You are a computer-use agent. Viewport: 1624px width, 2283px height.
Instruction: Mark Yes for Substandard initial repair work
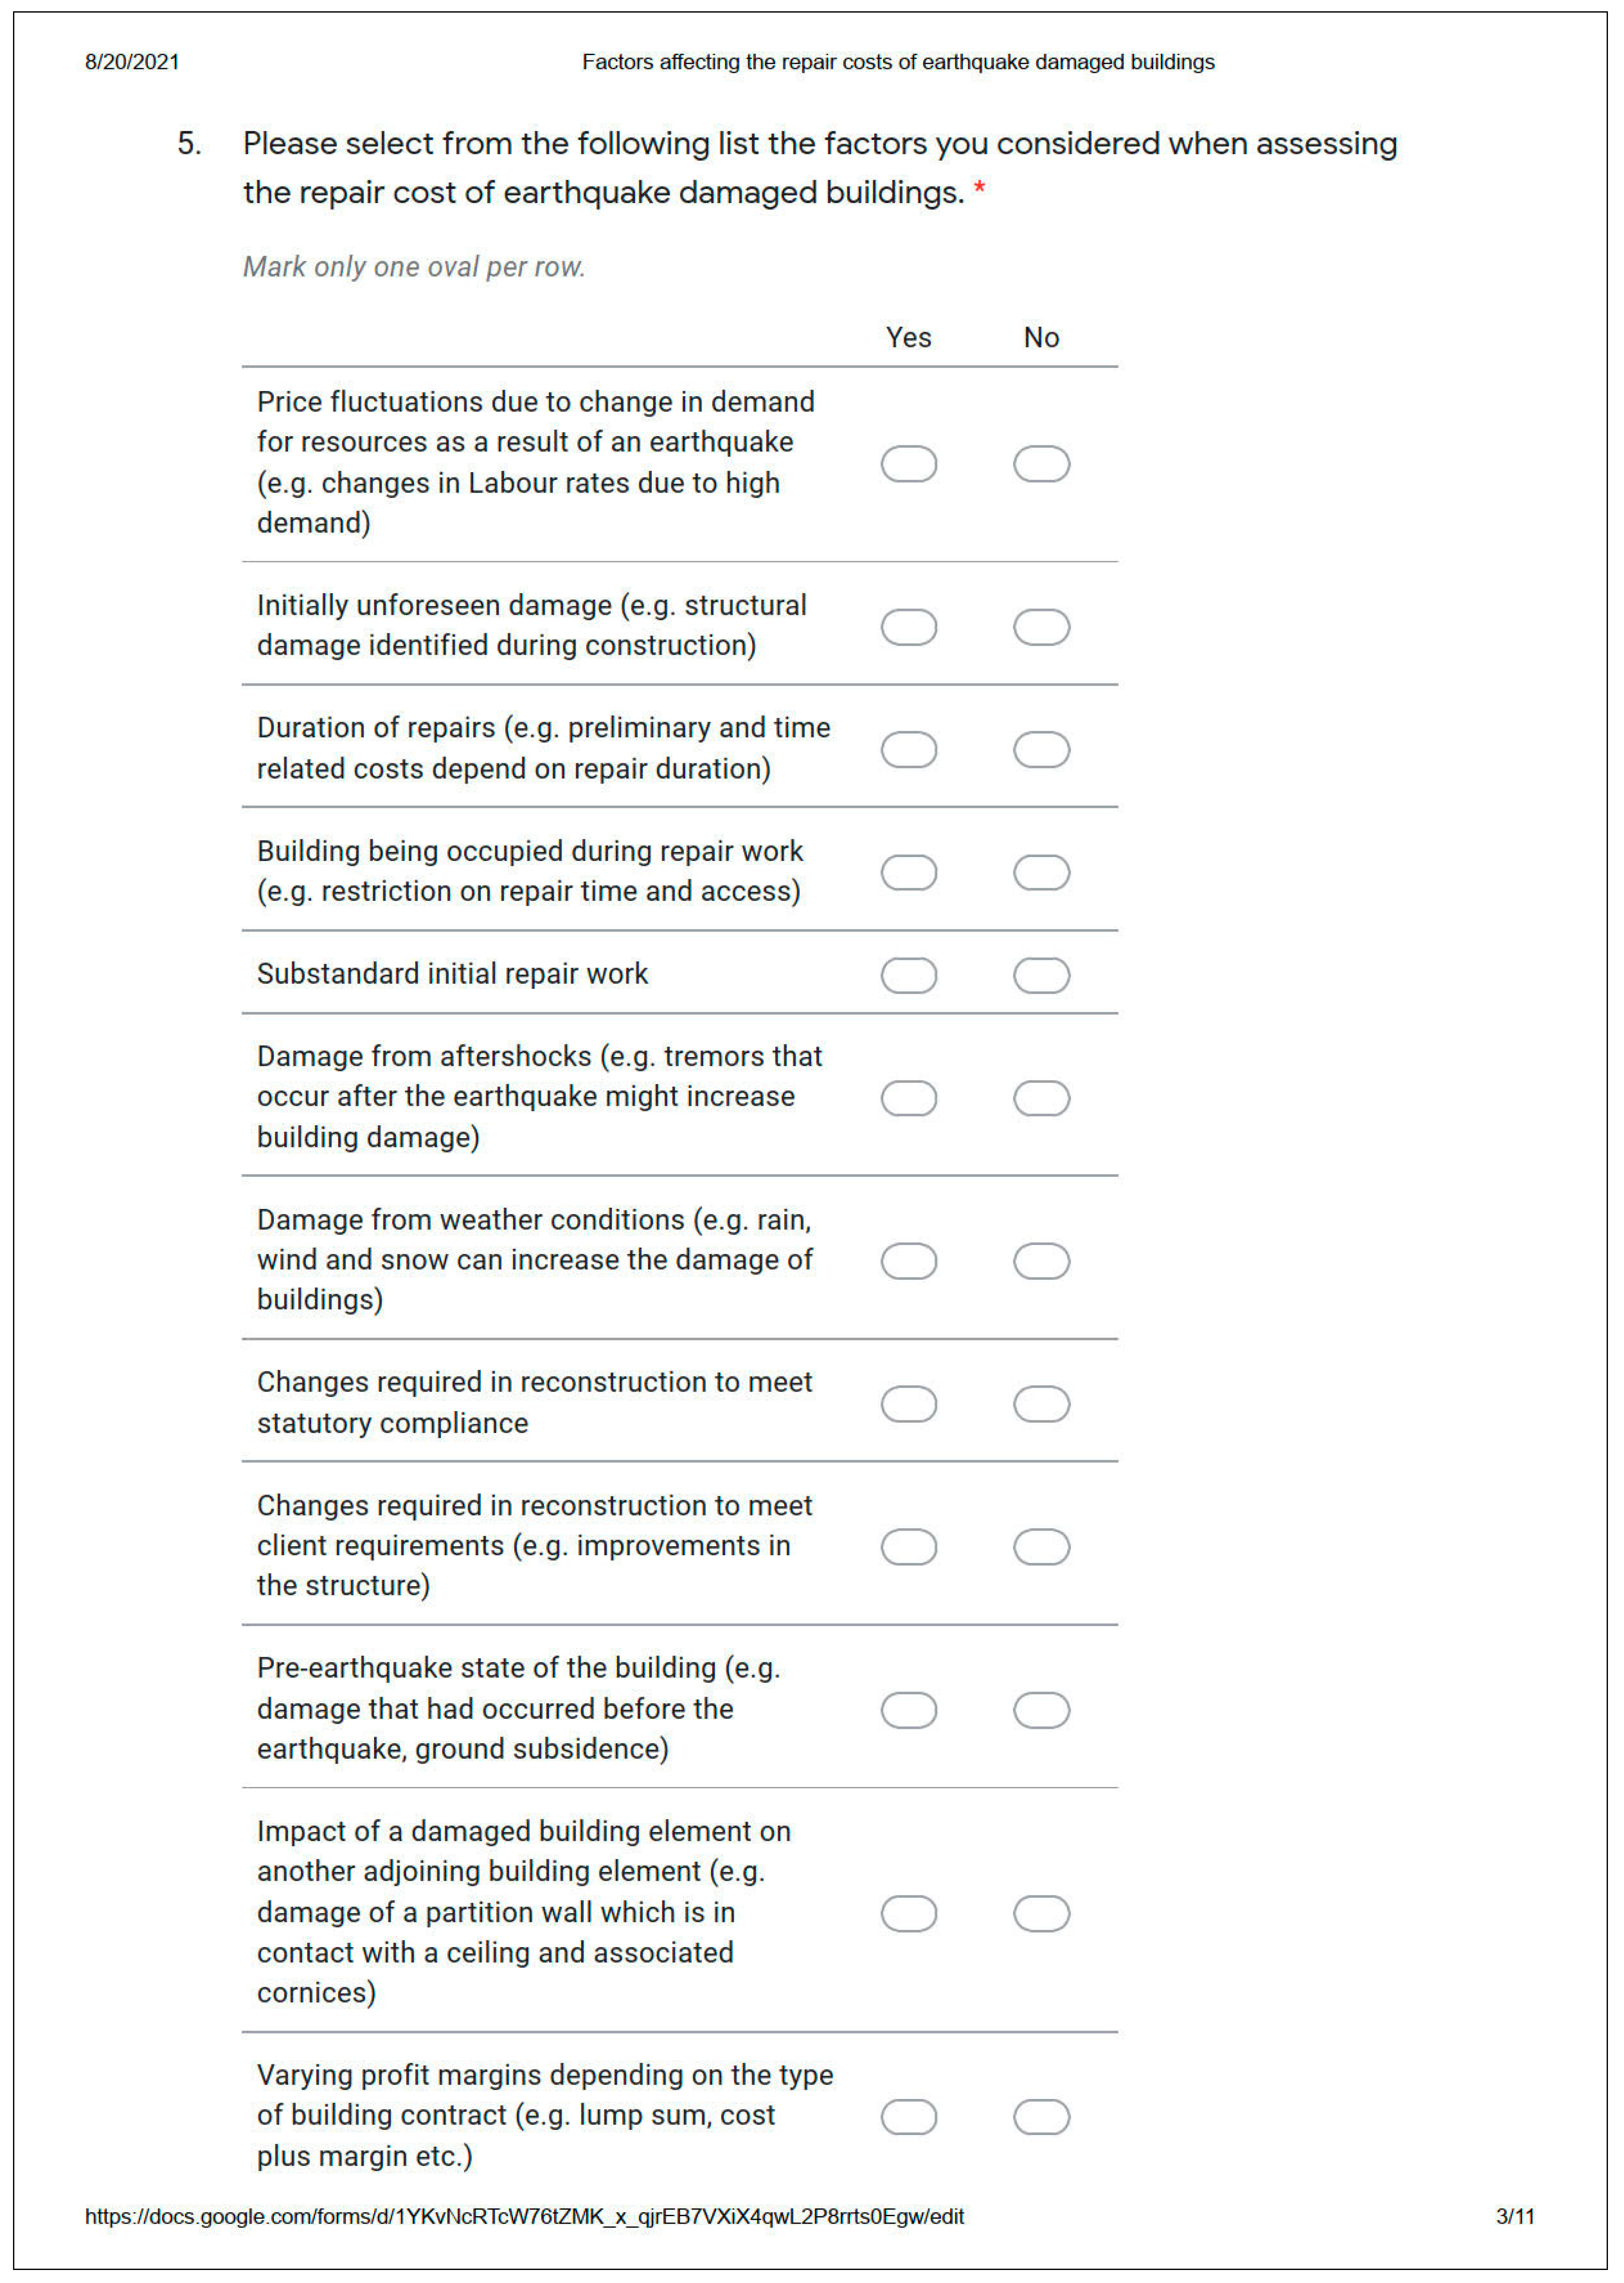click(x=908, y=975)
